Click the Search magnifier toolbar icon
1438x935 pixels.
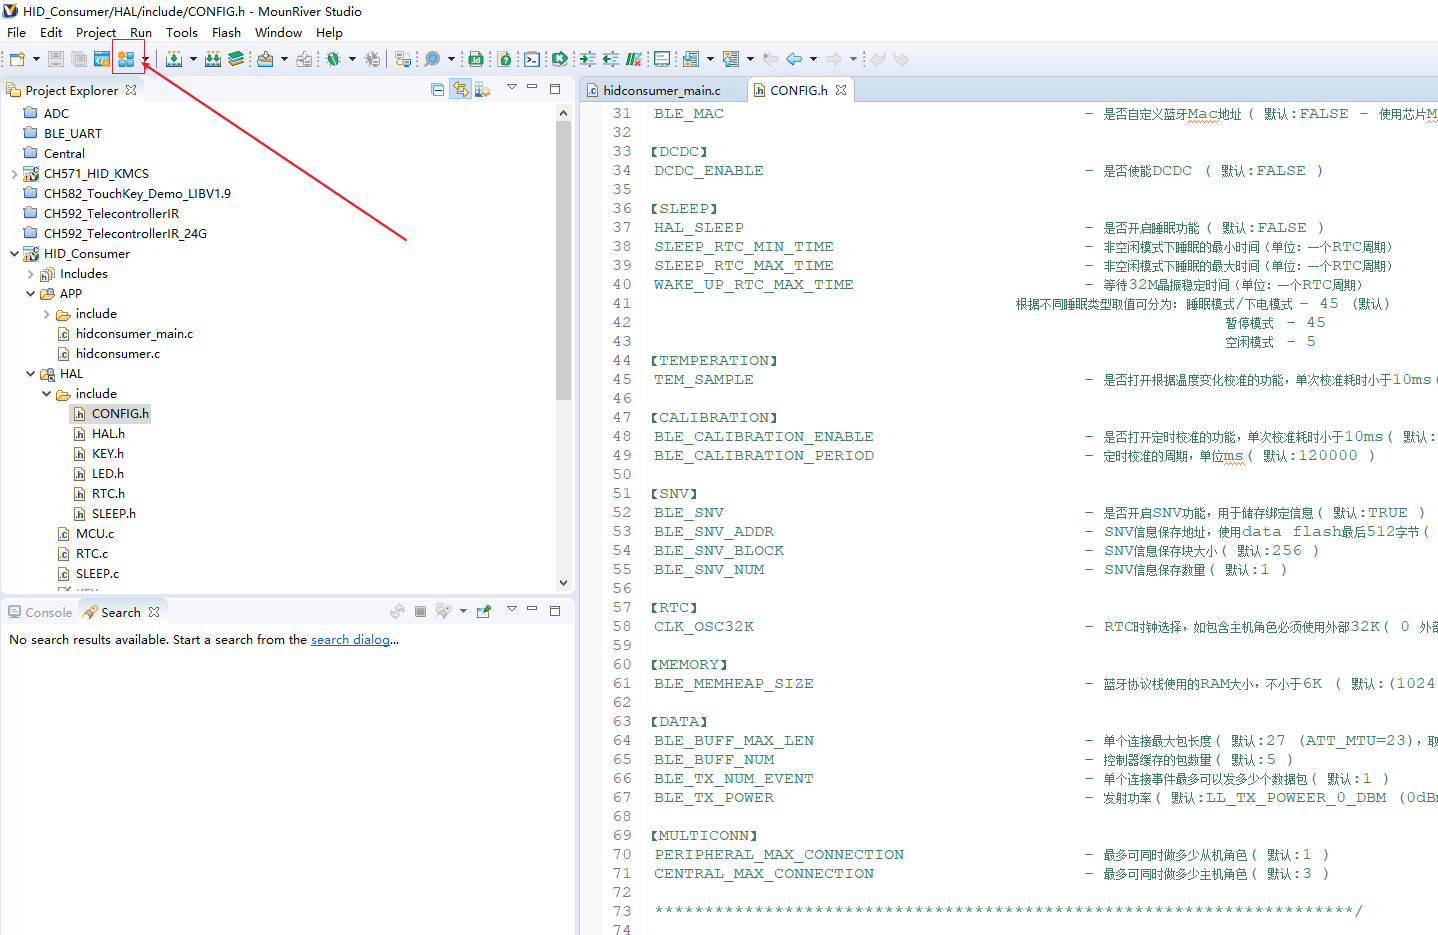tap(432, 59)
